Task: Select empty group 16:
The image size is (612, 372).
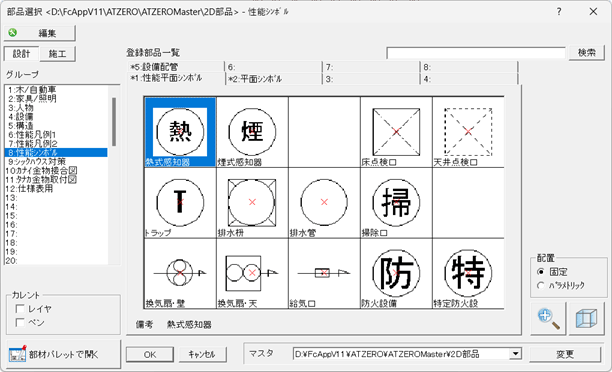Action: (x=56, y=224)
